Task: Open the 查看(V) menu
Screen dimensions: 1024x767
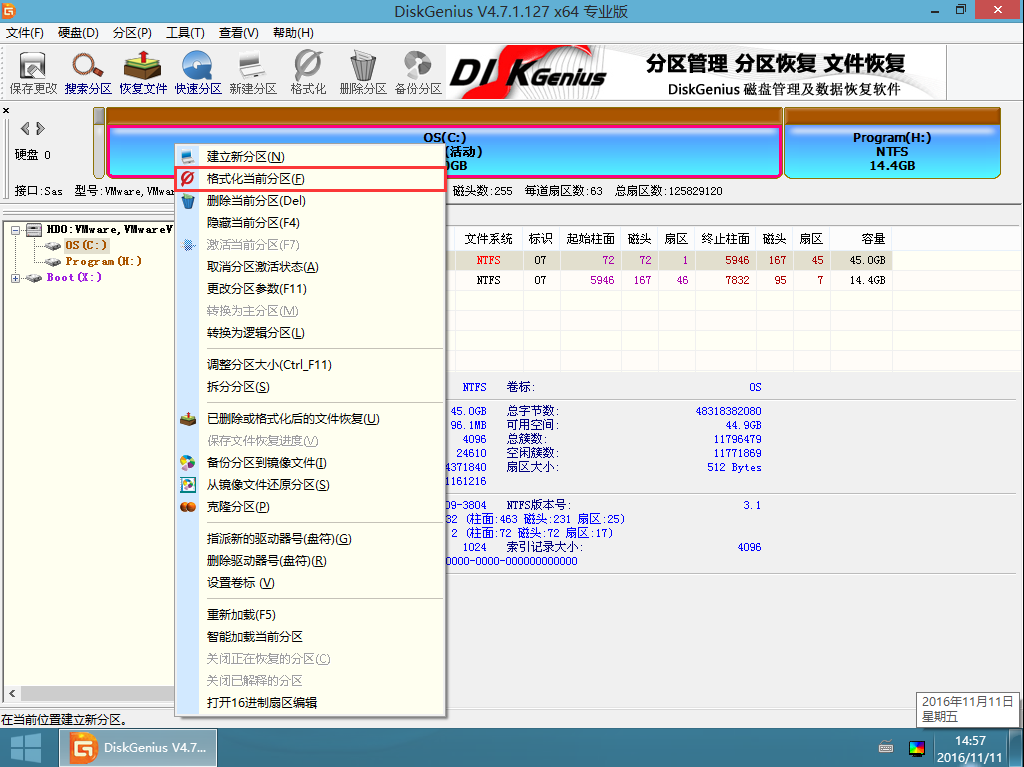Action: coord(238,33)
